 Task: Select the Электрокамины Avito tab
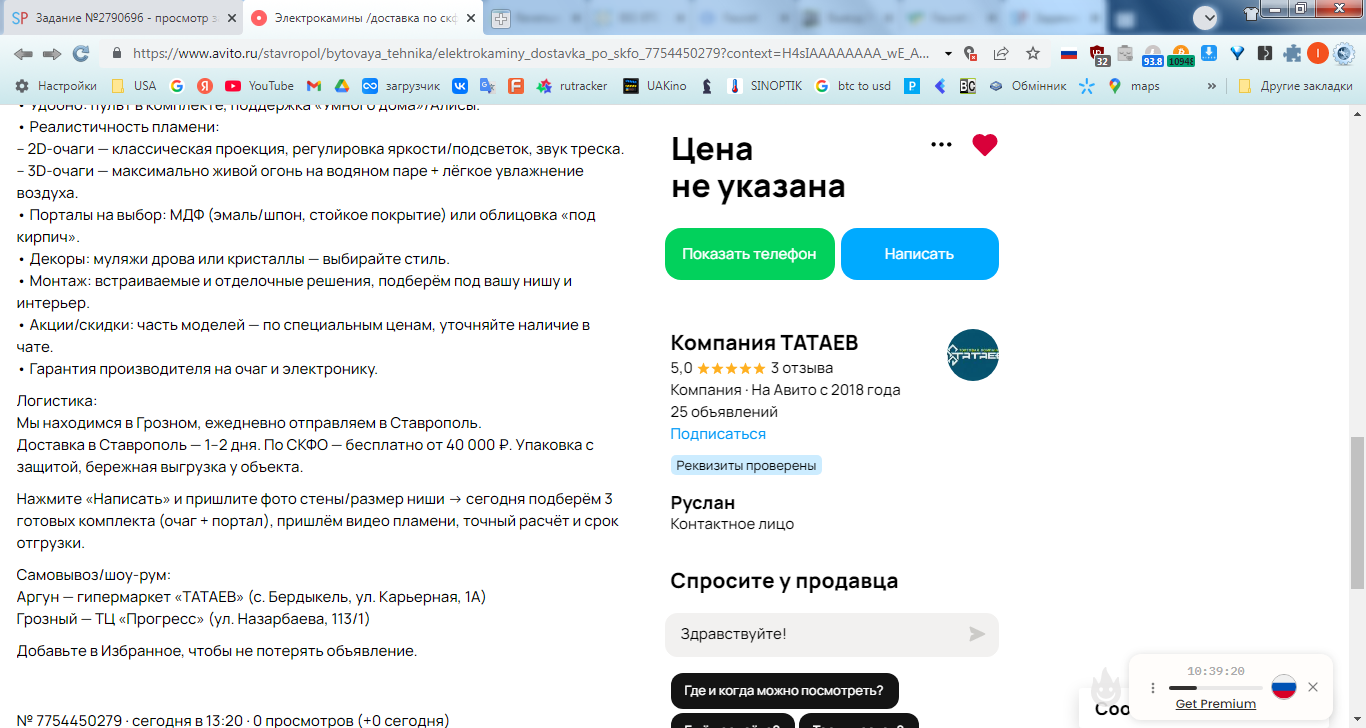pos(364,18)
